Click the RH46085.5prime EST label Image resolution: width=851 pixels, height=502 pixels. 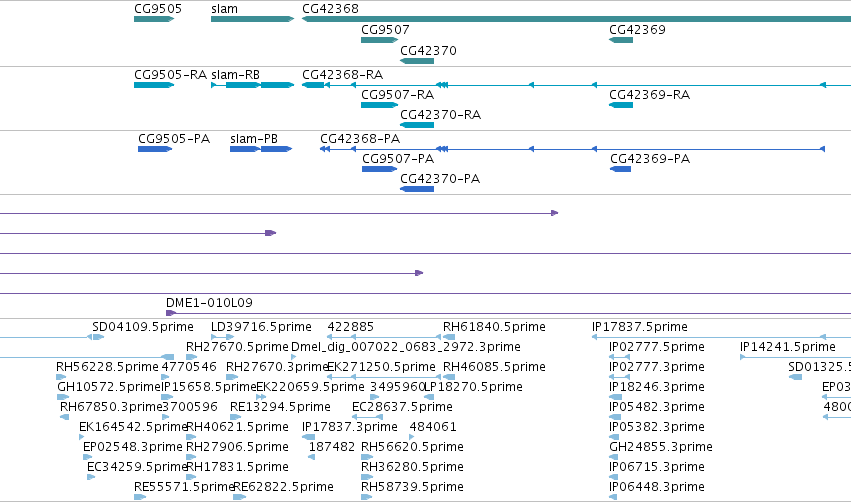(x=494, y=367)
